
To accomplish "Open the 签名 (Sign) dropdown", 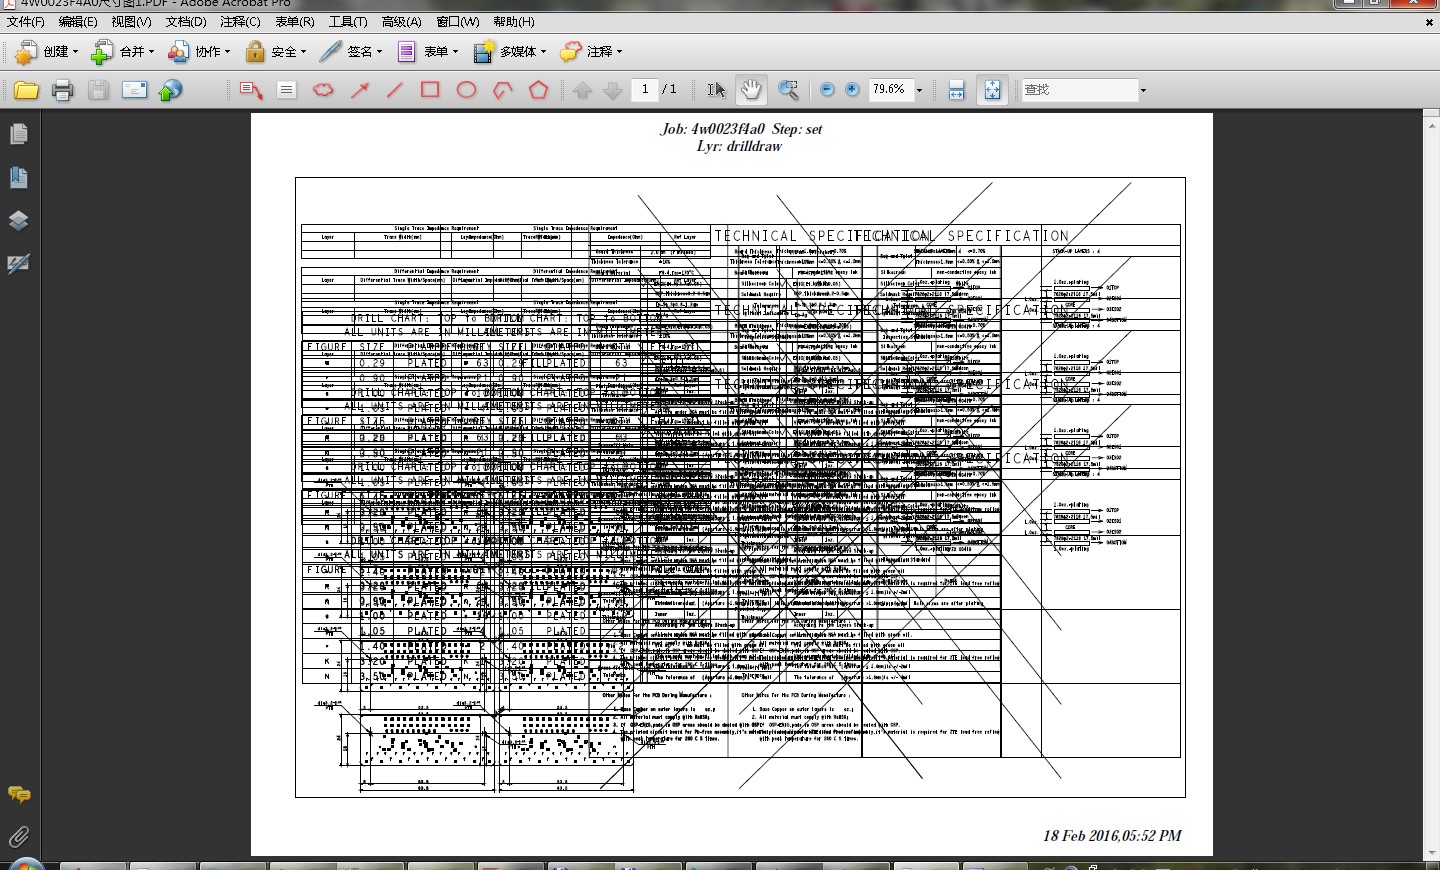I will (x=351, y=52).
